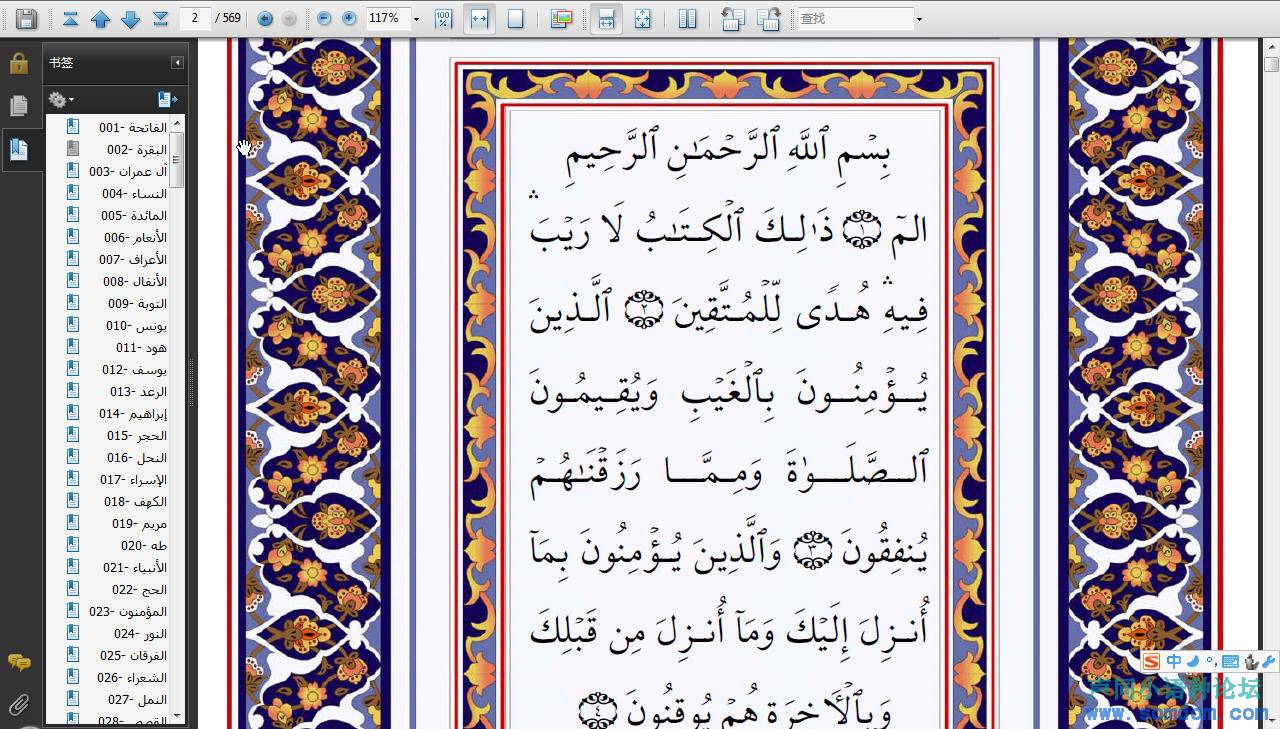This screenshot has height=729, width=1280.
Task: Toggle fit width view
Action: (x=479, y=18)
